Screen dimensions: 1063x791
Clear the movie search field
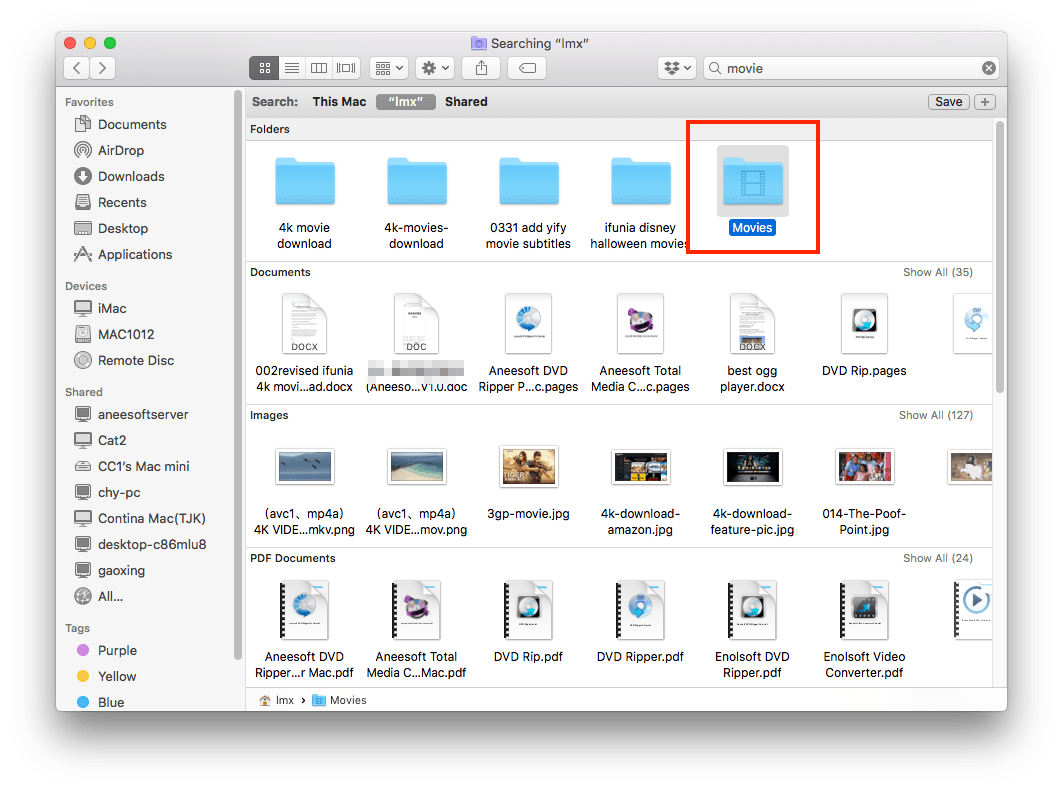coord(988,68)
